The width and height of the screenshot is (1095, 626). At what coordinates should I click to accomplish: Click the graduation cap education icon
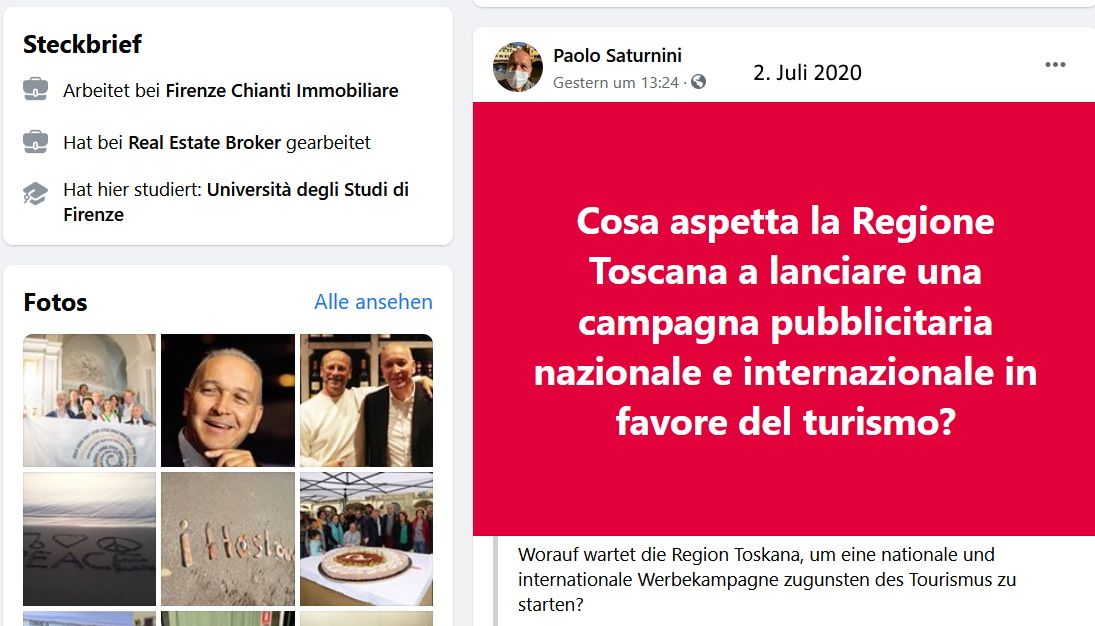[x=36, y=194]
